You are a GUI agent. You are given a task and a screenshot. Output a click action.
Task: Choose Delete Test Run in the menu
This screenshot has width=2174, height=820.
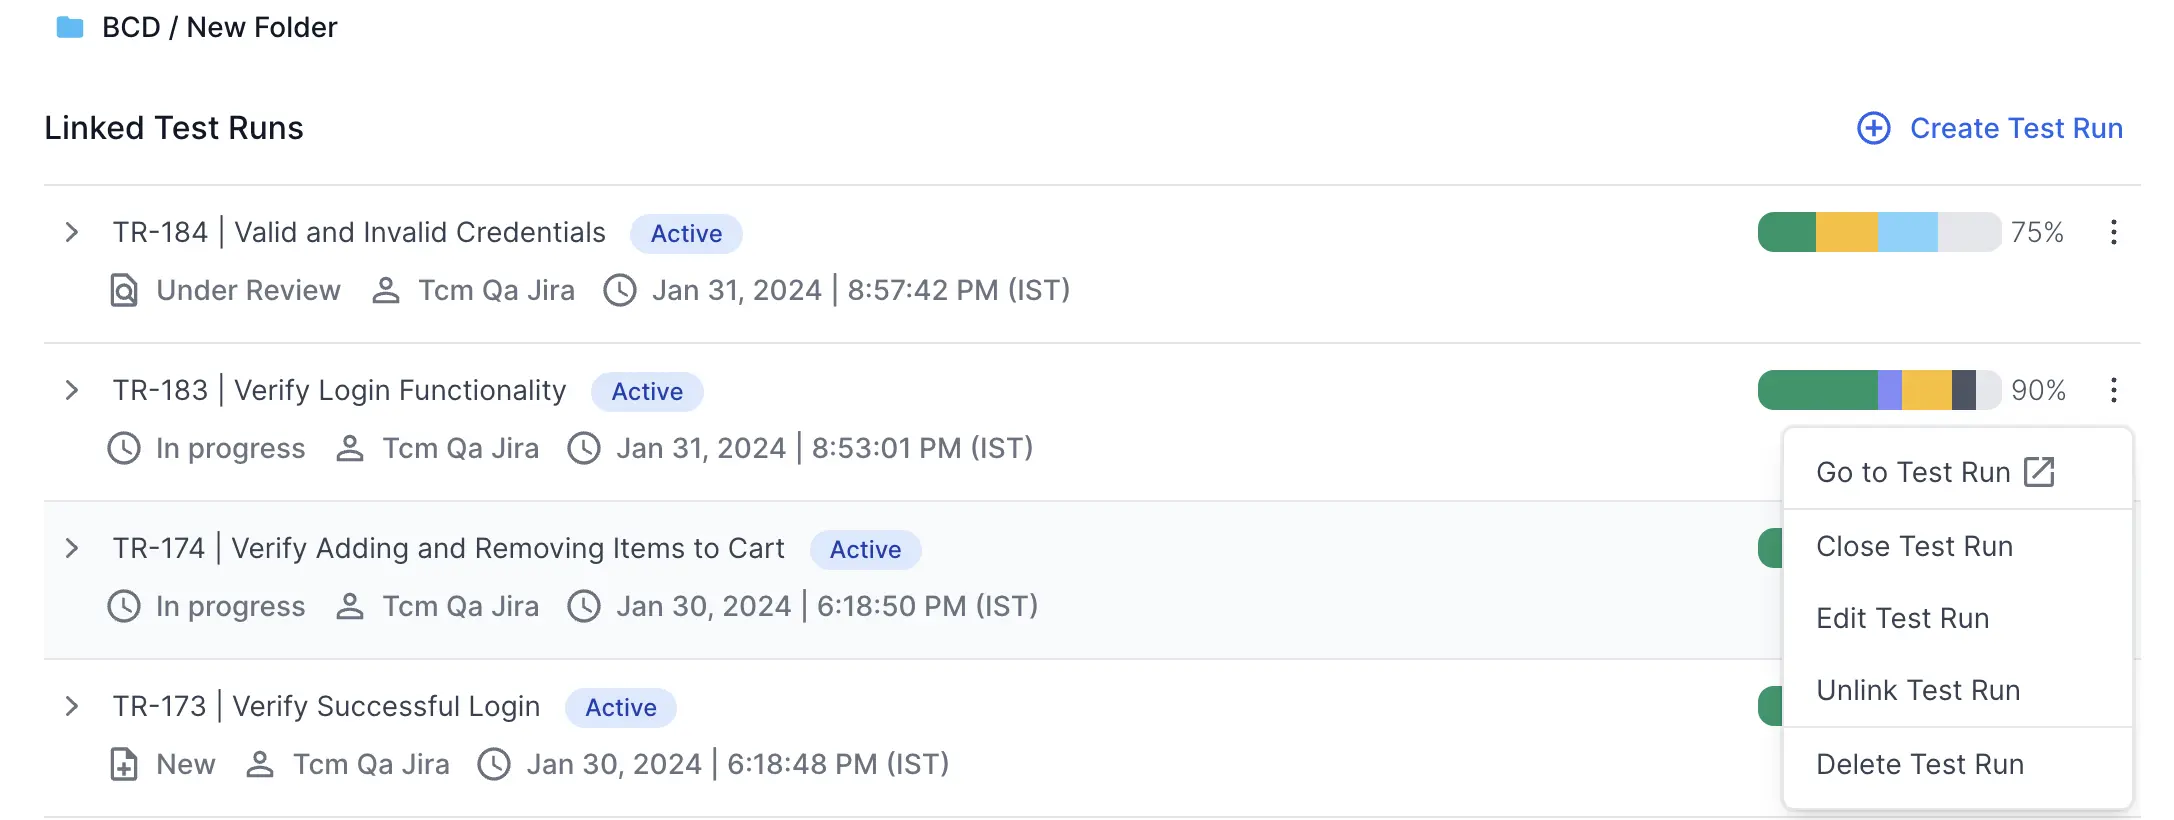(1919, 764)
